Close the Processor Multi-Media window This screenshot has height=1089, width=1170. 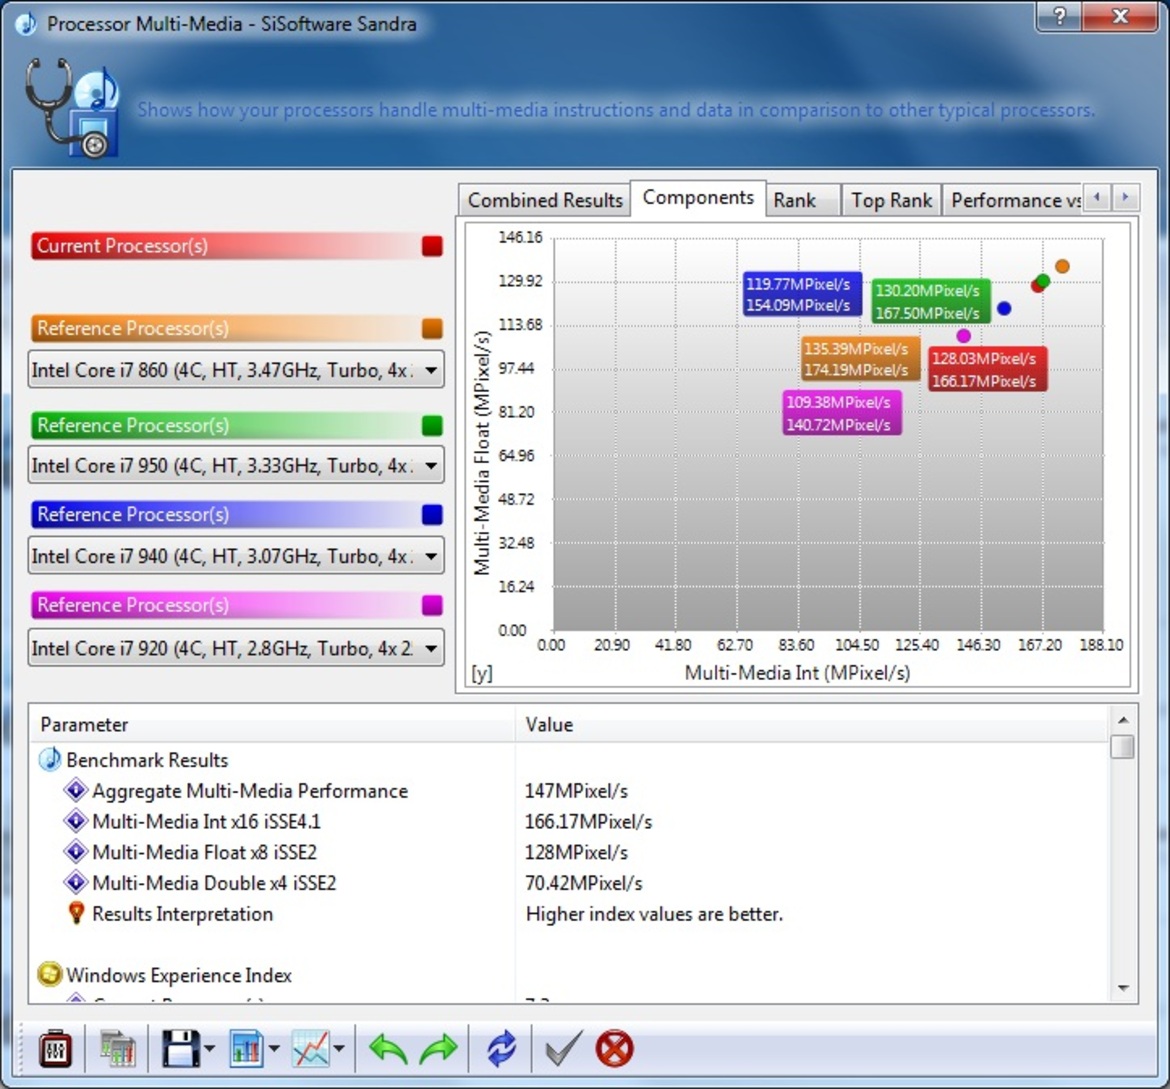pos(1121,16)
